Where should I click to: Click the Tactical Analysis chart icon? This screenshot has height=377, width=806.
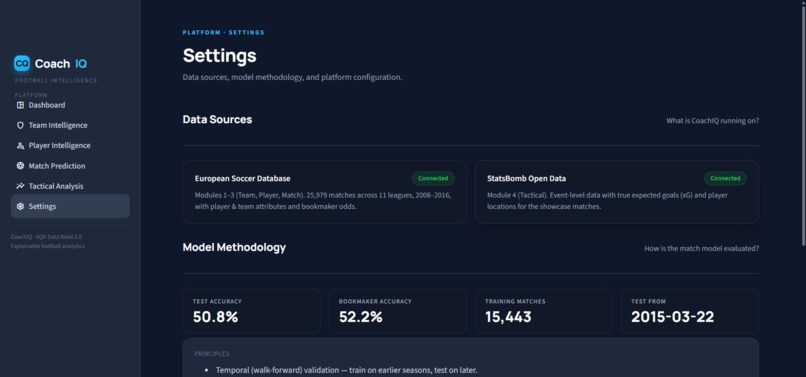21,186
